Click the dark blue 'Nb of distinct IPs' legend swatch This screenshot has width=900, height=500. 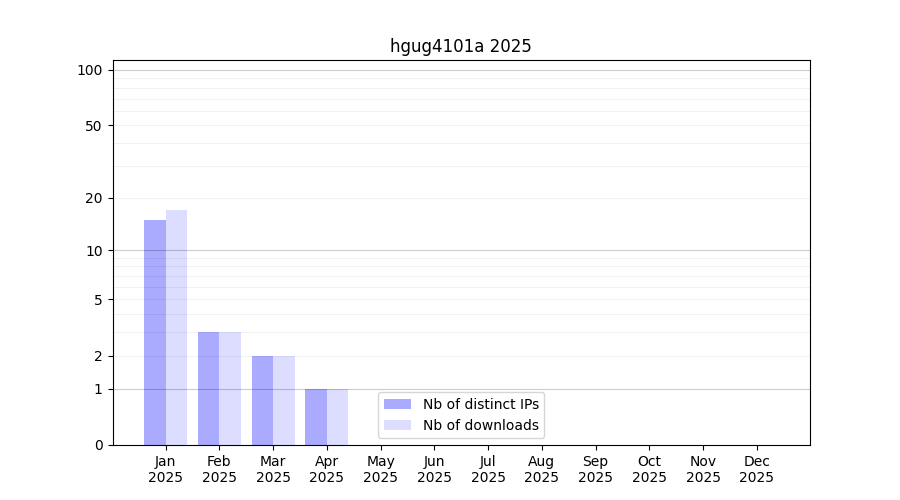[x=397, y=404]
